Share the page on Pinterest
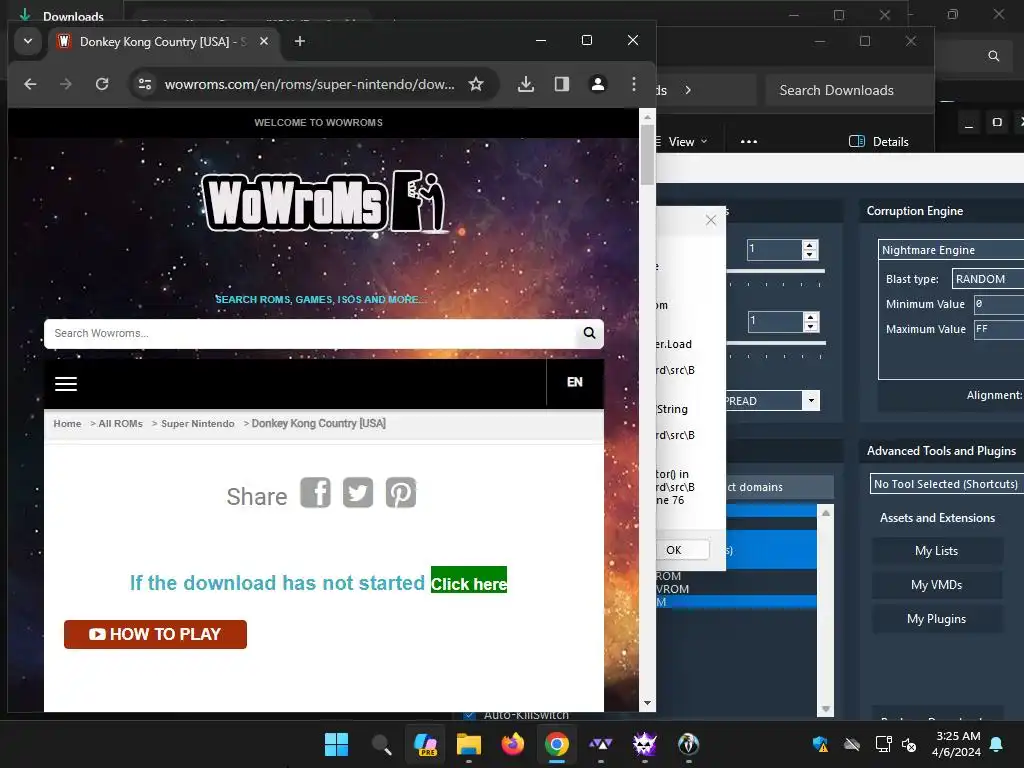The height and width of the screenshot is (768, 1024). (400, 492)
